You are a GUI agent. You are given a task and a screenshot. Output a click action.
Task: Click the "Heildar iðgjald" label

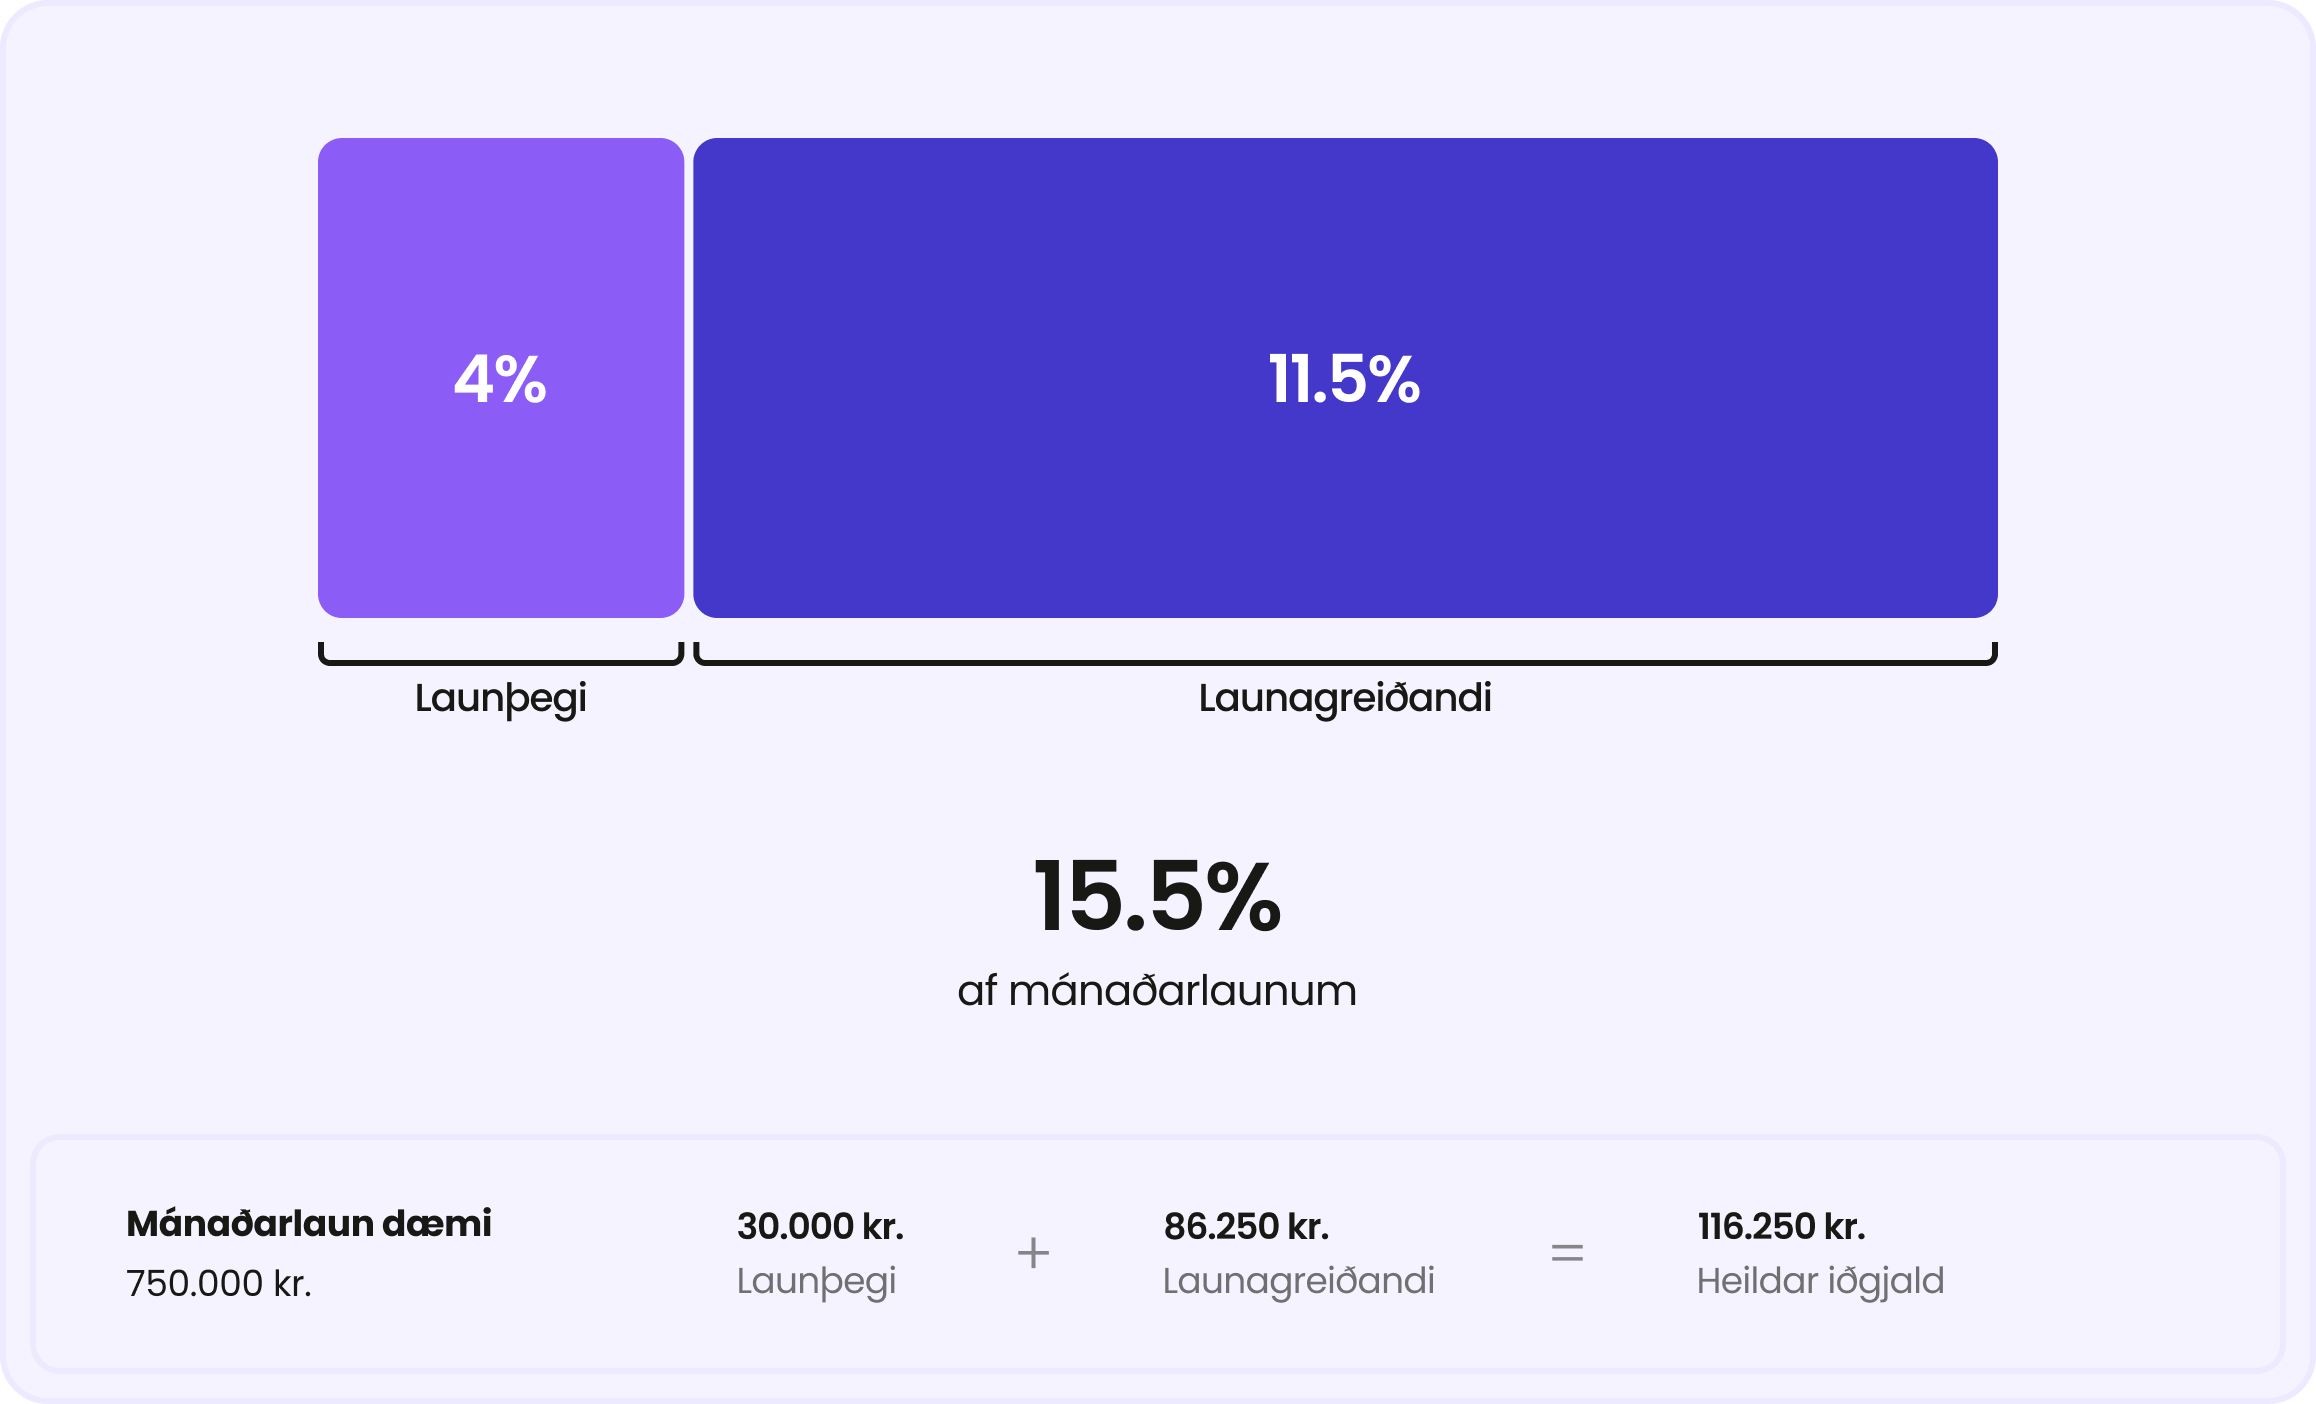pyautogui.click(x=1820, y=1281)
